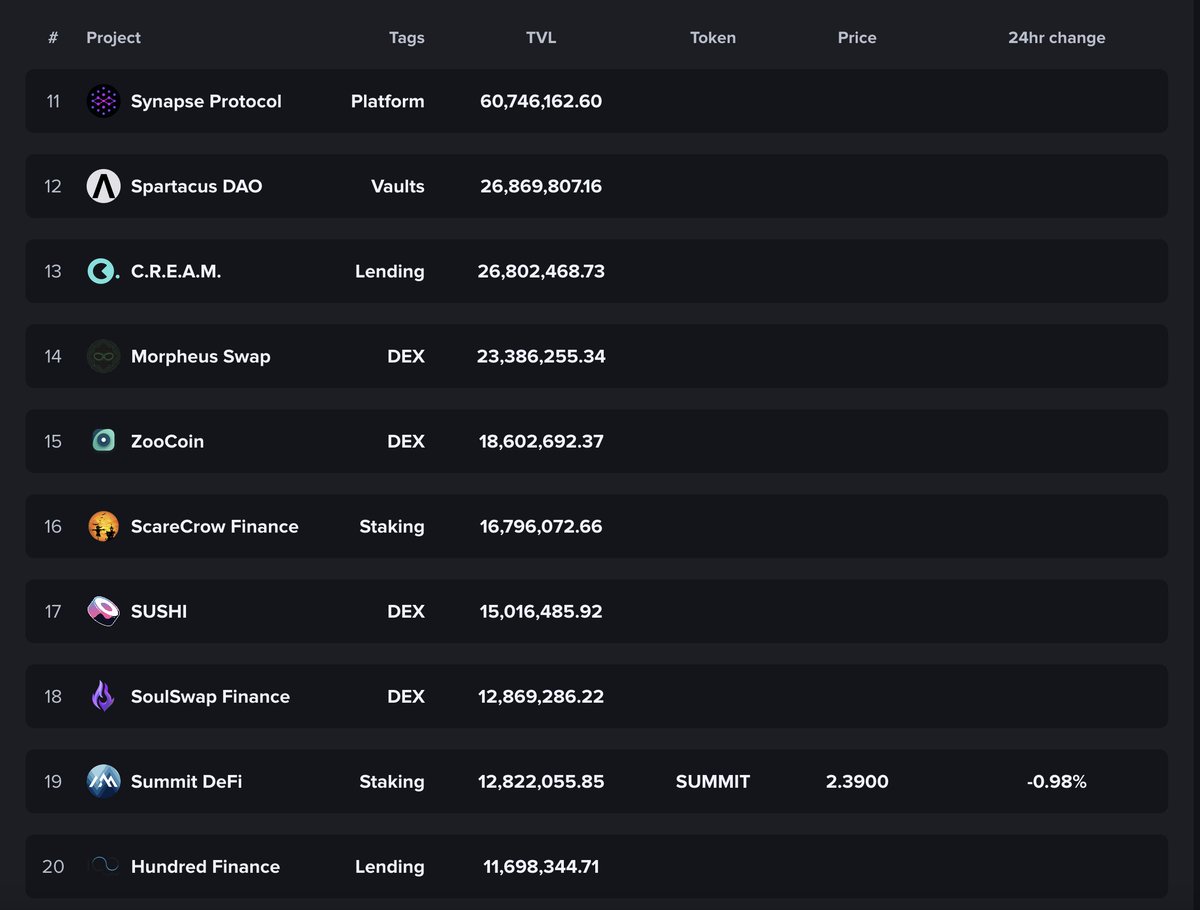Sort by the 24hr change column header
1200x910 pixels.
pos(1057,38)
